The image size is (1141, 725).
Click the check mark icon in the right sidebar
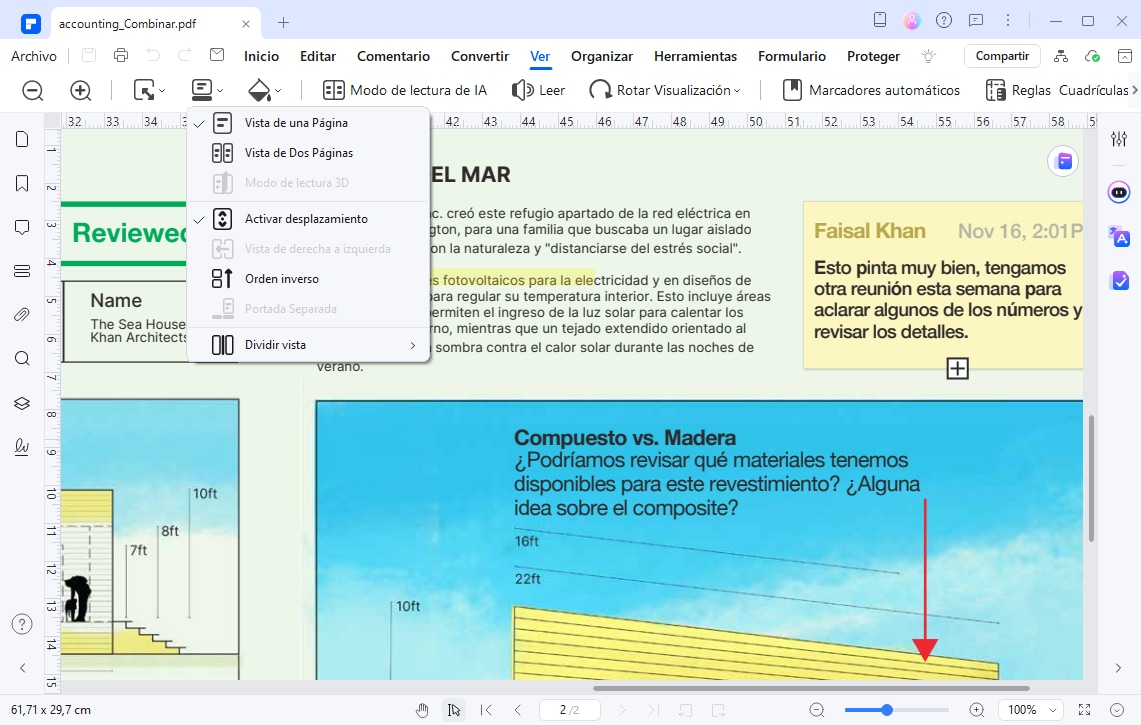[x=1120, y=280]
